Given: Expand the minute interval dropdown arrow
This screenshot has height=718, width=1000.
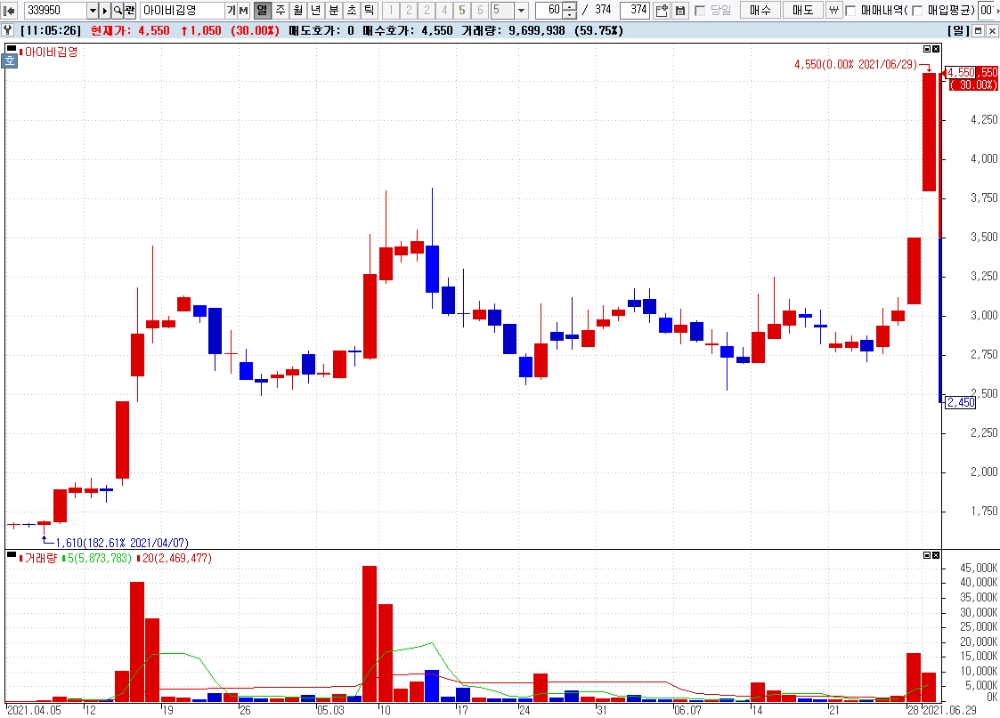Looking at the screenshot, I should (521, 10).
